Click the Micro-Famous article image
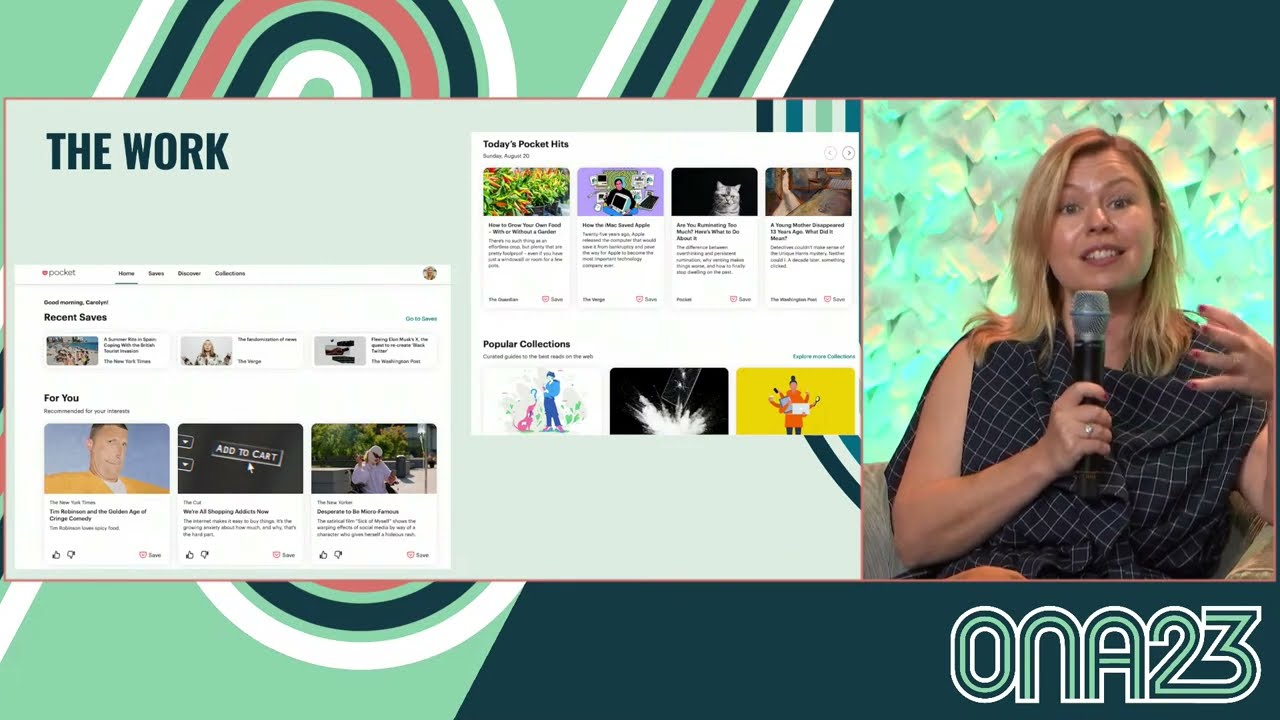 click(x=374, y=458)
